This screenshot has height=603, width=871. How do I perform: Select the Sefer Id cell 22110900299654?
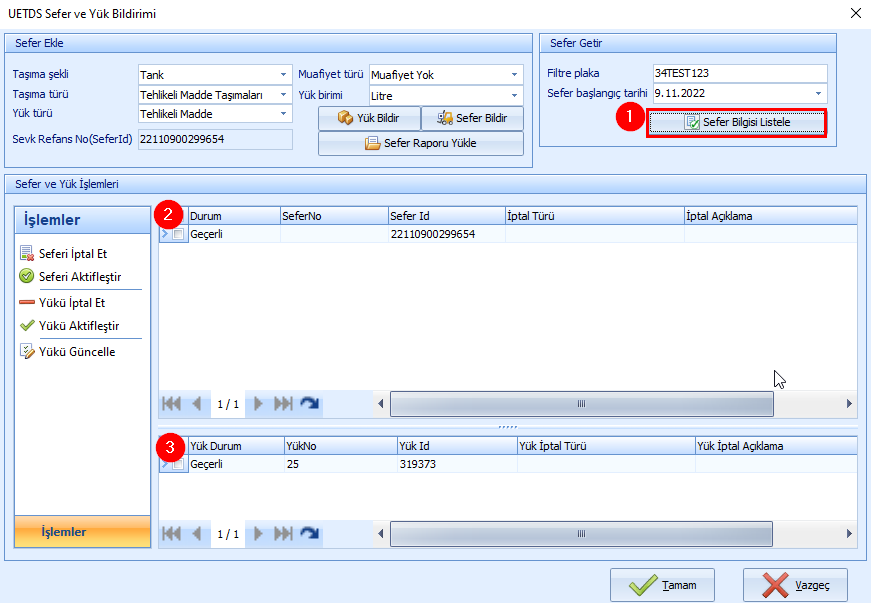447,234
